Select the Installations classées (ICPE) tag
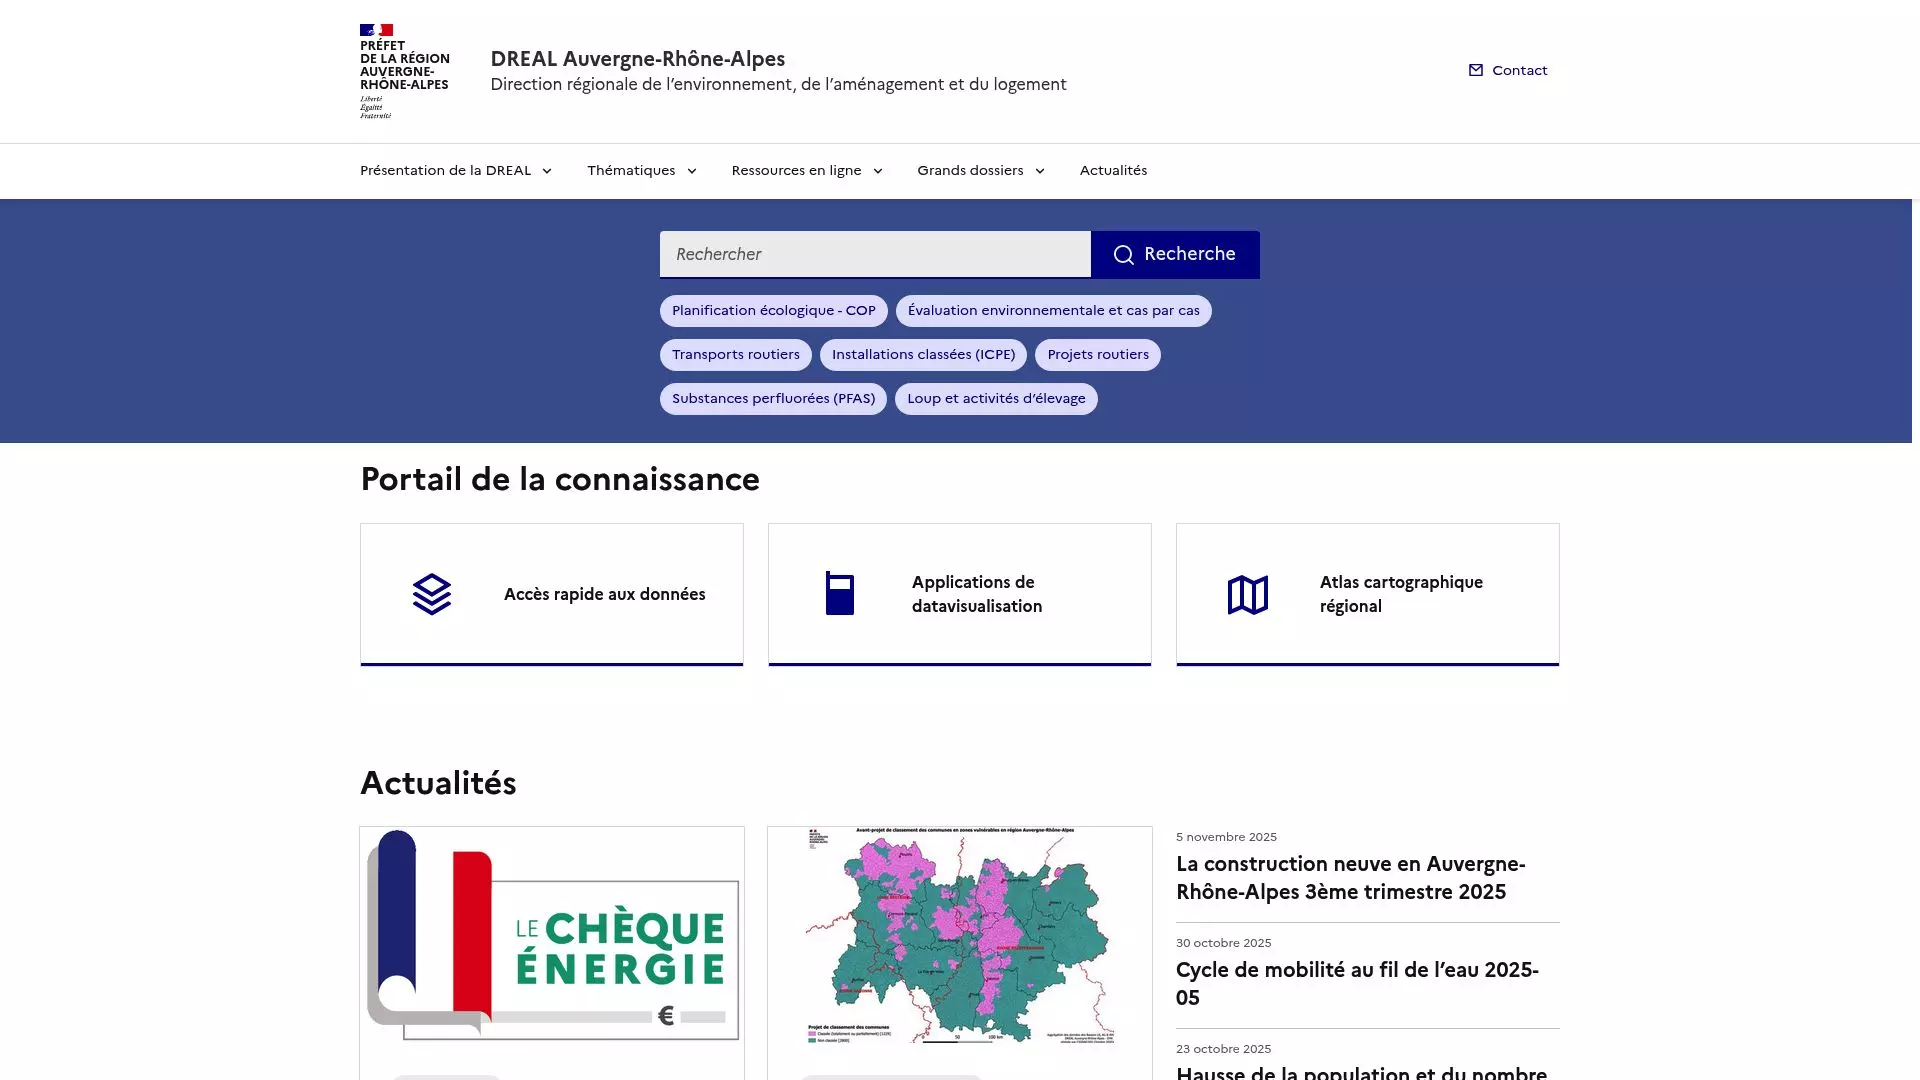The height and width of the screenshot is (1080, 1920). point(923,355)
